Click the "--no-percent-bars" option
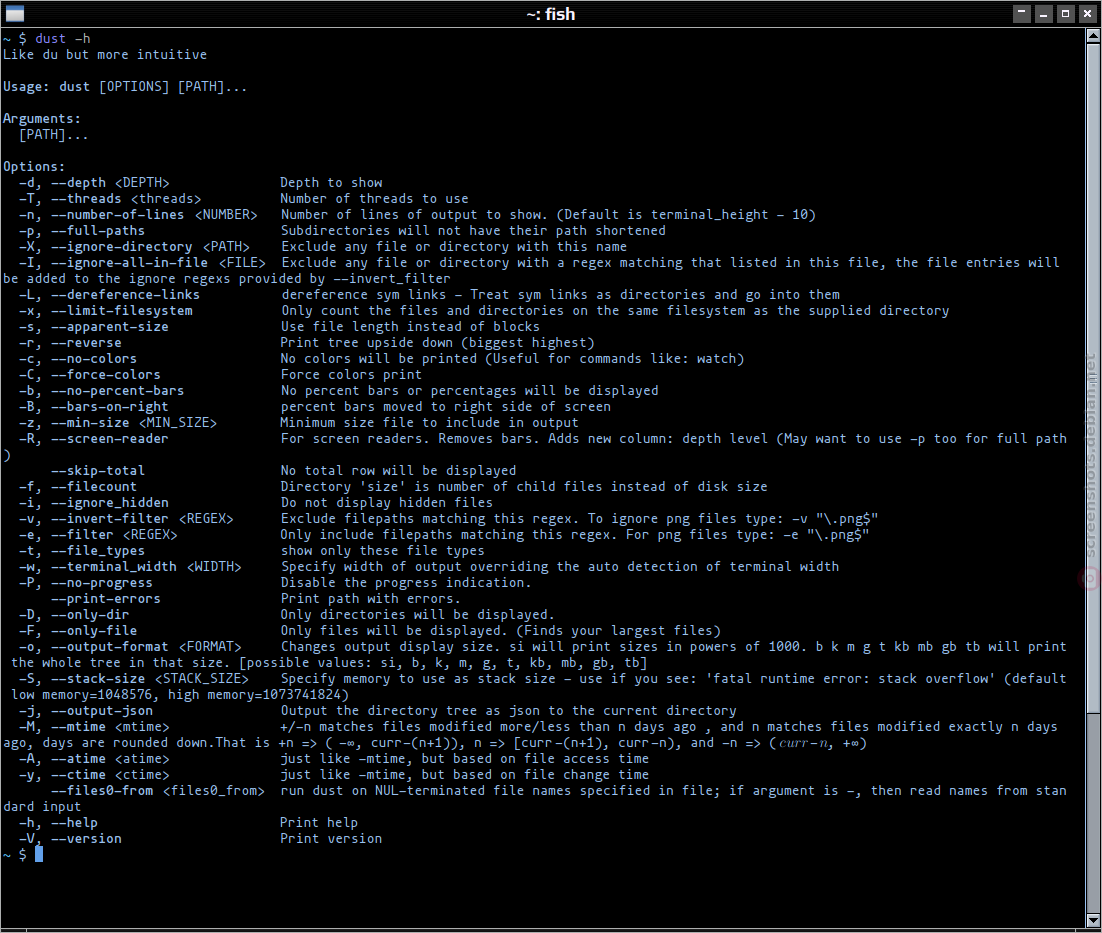This screenshot has height=933, width=1102. coord(117,391)
